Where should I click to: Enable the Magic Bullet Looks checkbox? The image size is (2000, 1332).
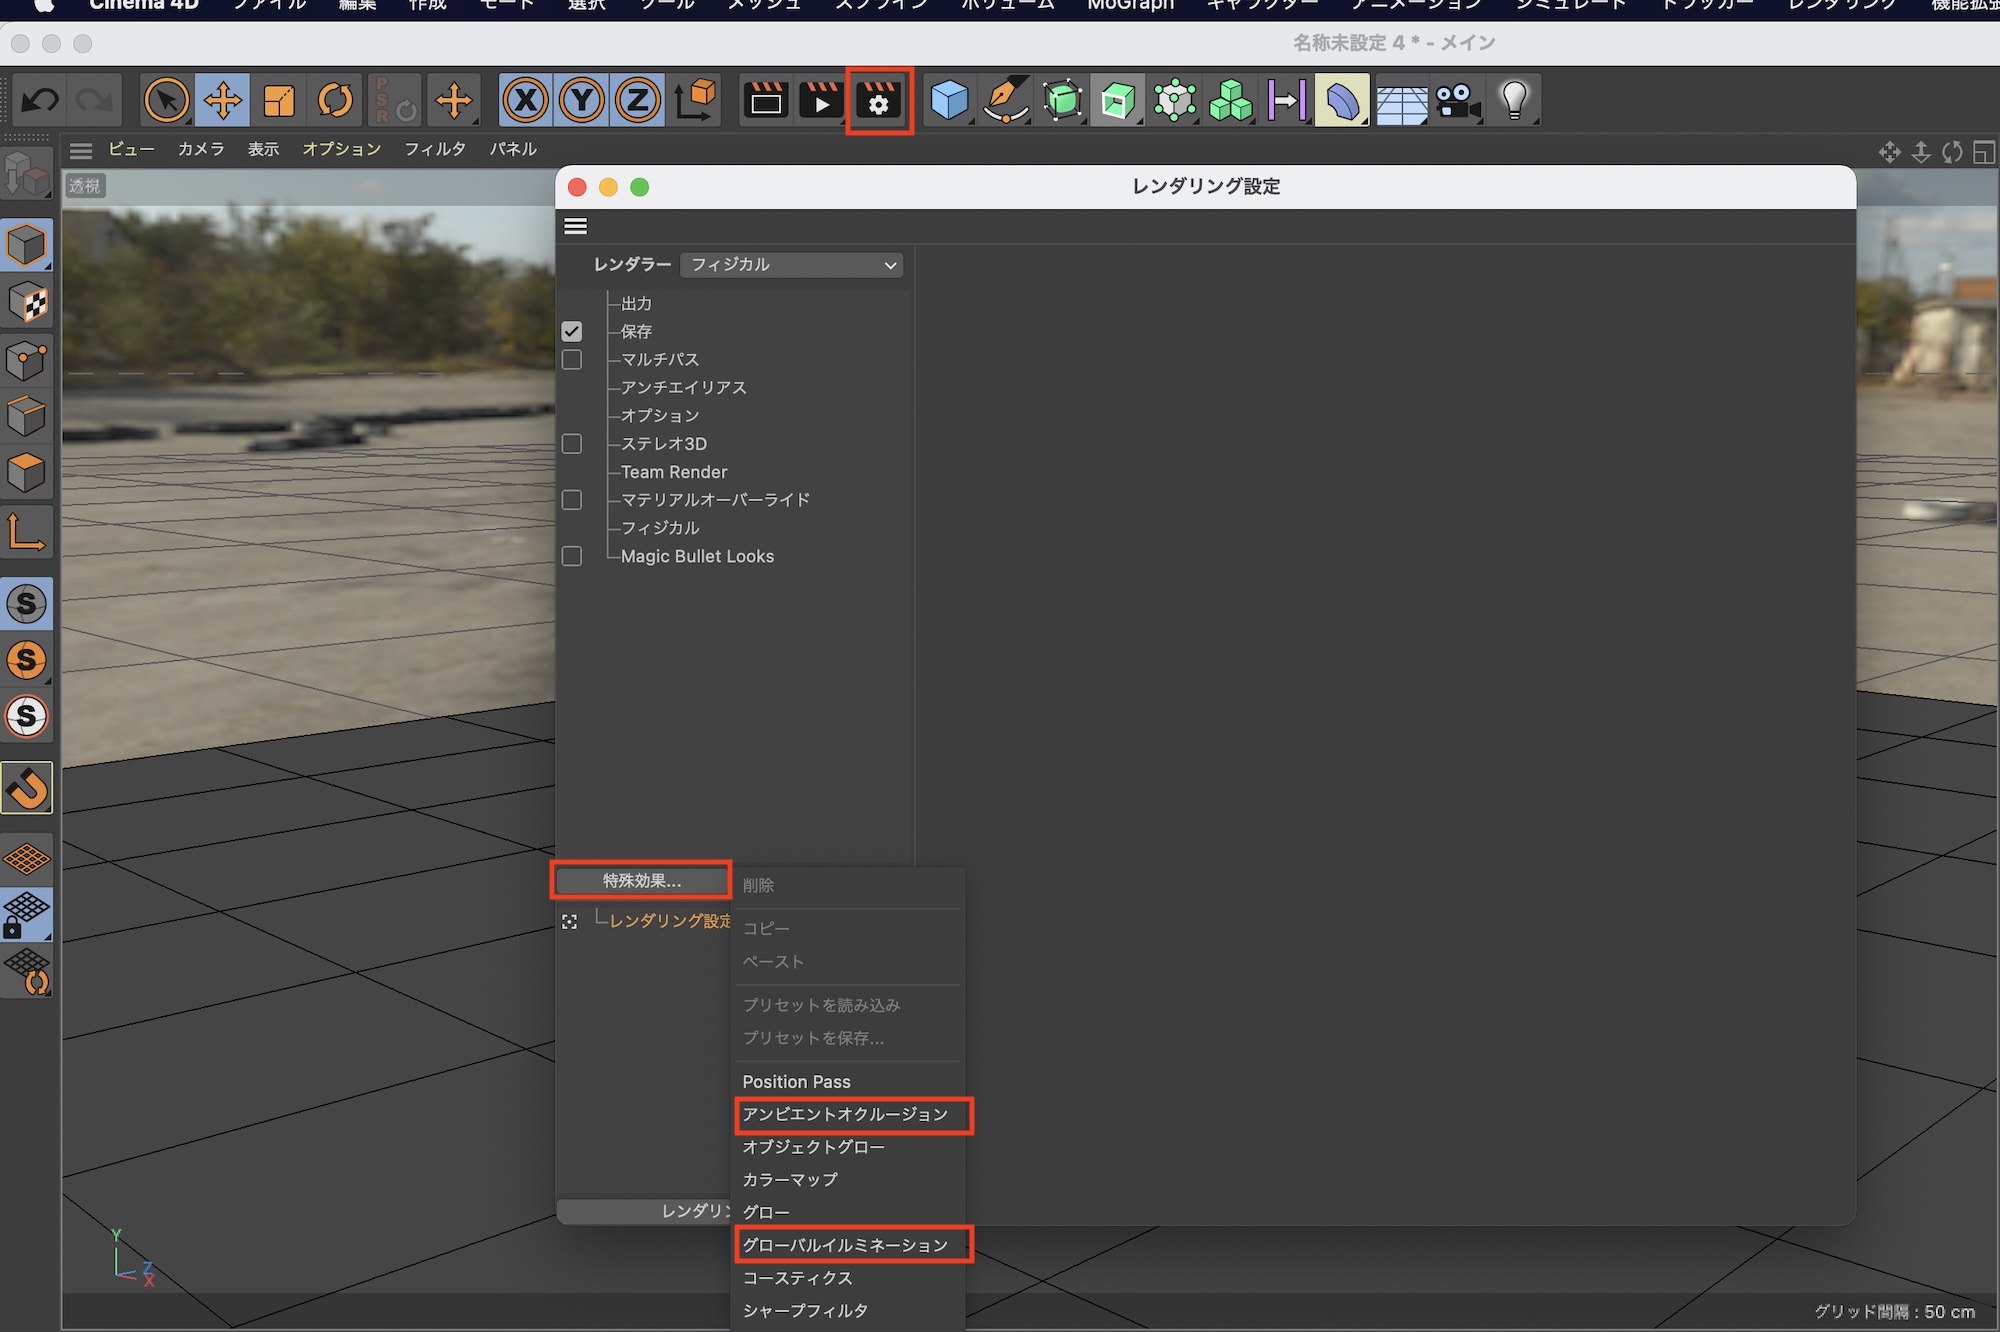572,556
